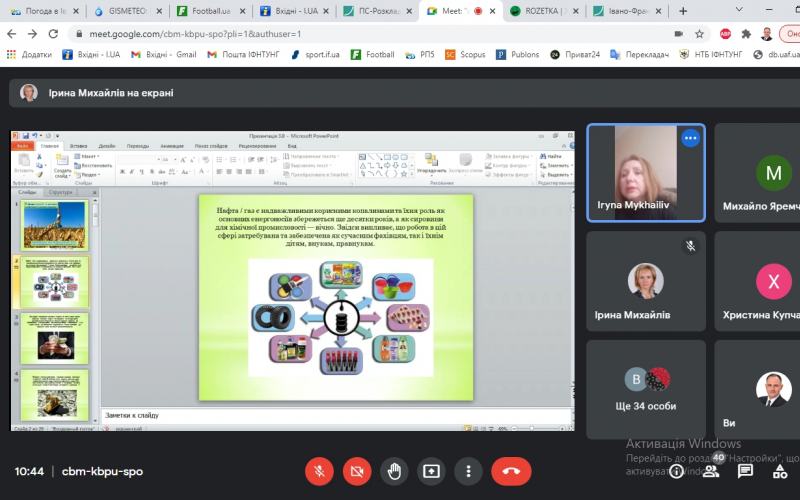Open the 'Приват24' bookmark
Viewport: 800px width, 500px height.
point(574,54)
